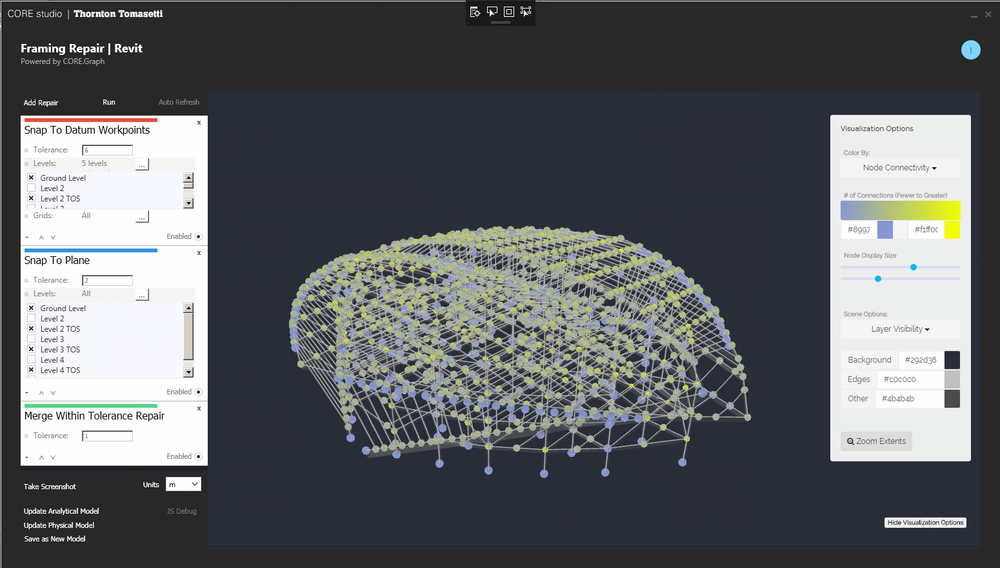The width and height of the screenshot is (1000, 568).
Task: Expand the Layer Visibility dropdown
Action: (x=900, y=329)
